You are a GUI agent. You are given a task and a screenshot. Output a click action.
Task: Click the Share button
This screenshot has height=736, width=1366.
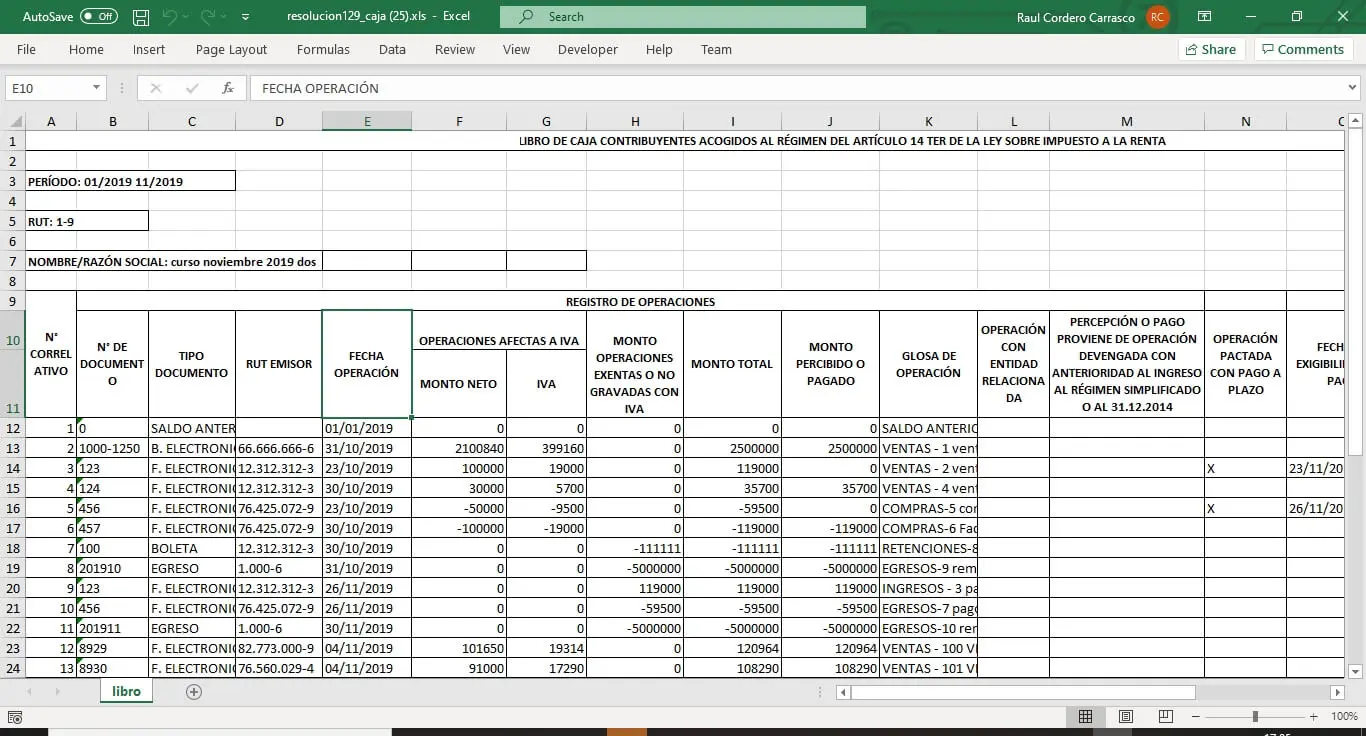pos(1210,49)
